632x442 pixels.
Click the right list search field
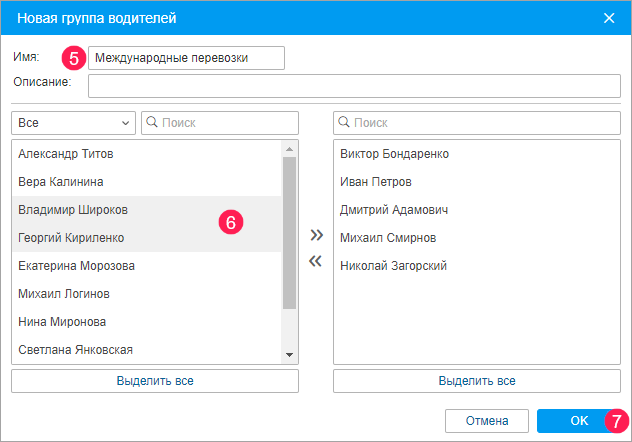[x=476, y=122]
